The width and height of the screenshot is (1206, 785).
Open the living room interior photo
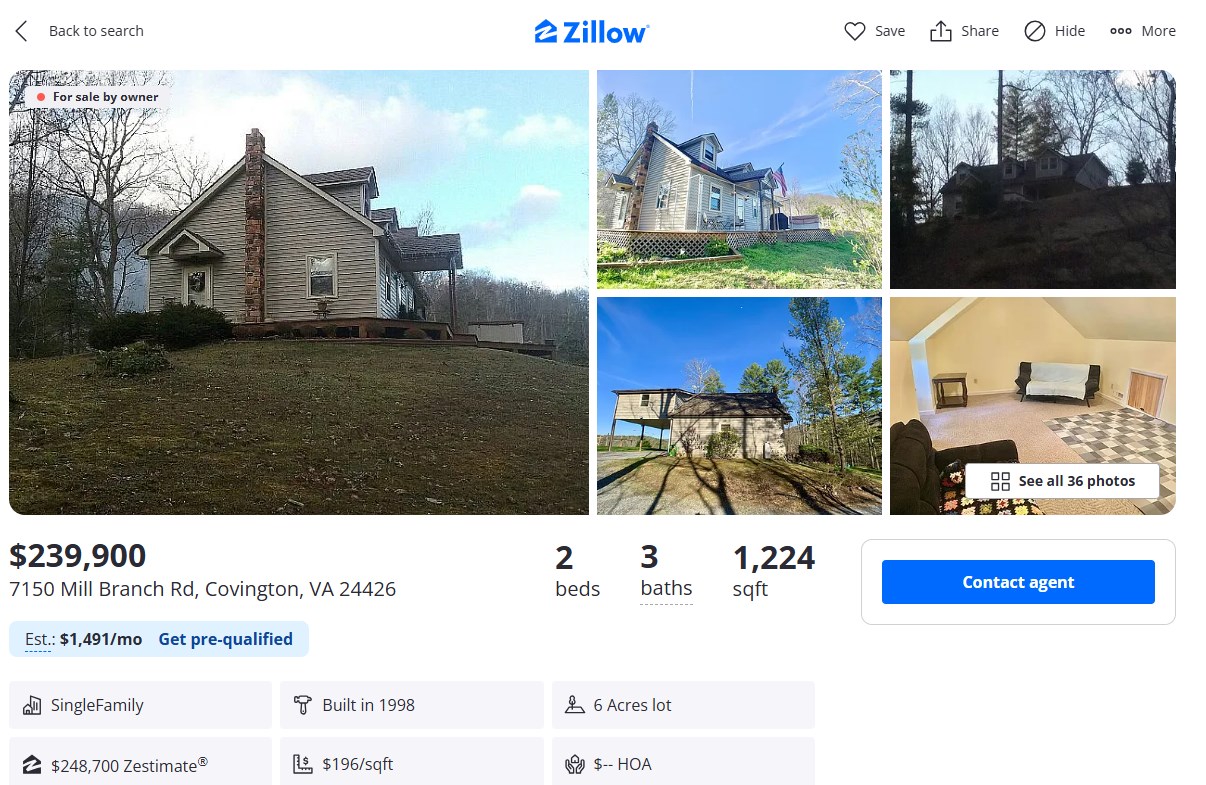tap(1033, 406)
